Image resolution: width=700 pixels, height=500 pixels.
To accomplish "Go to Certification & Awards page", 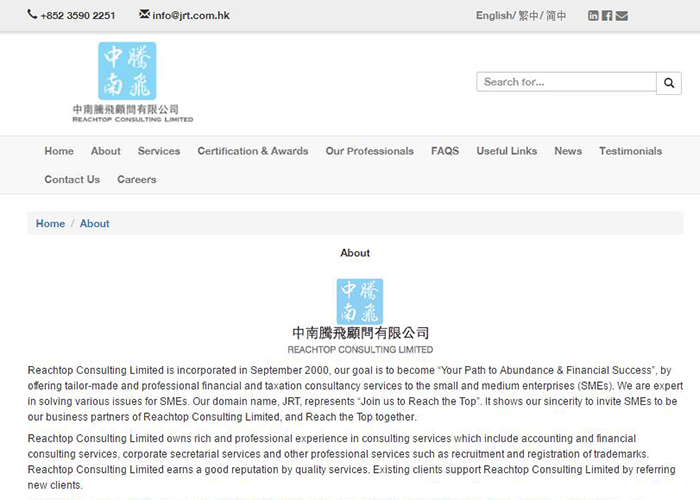I will coord(253,151).
